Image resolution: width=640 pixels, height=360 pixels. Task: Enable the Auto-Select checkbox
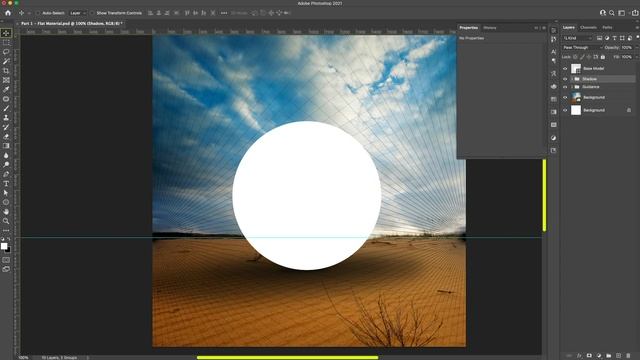click(x=38, y=13)
